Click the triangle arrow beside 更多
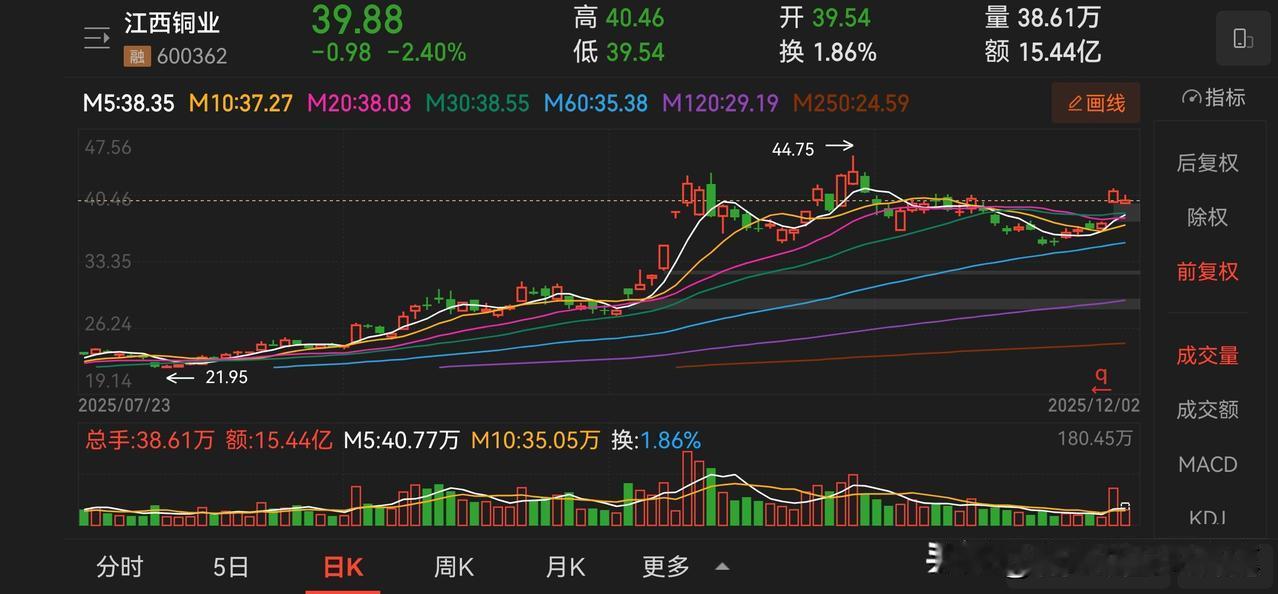Screen dimensions: 1278x594 tap(722, 567)
